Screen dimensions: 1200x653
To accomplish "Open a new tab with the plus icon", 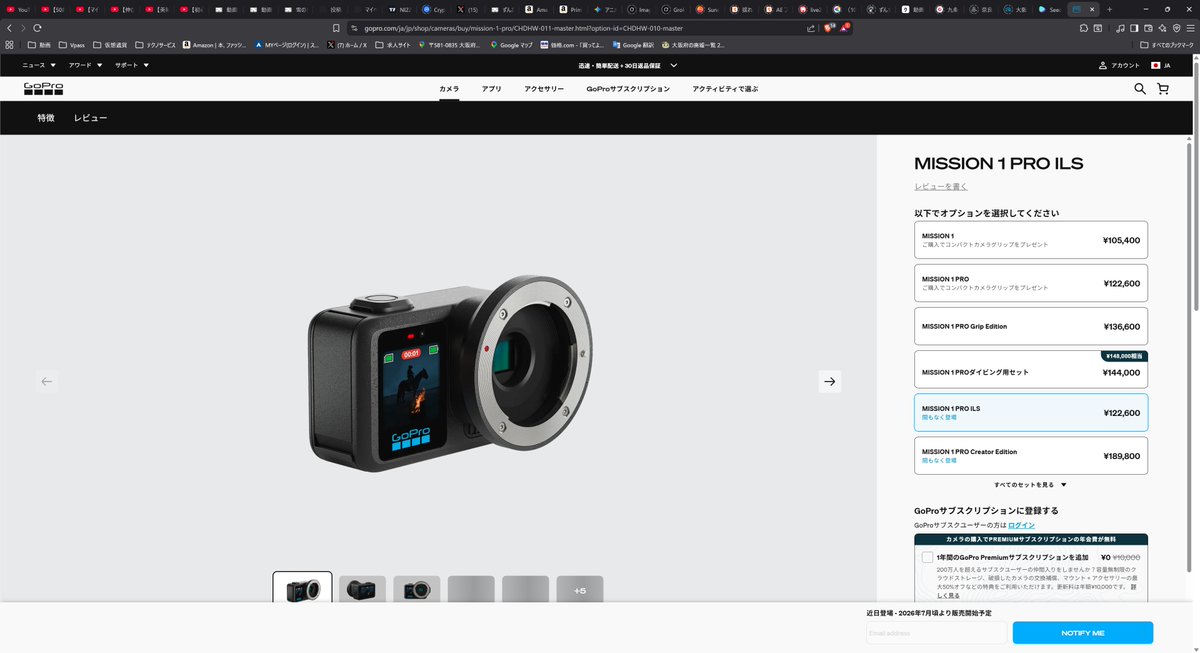I will point(1109,9).
